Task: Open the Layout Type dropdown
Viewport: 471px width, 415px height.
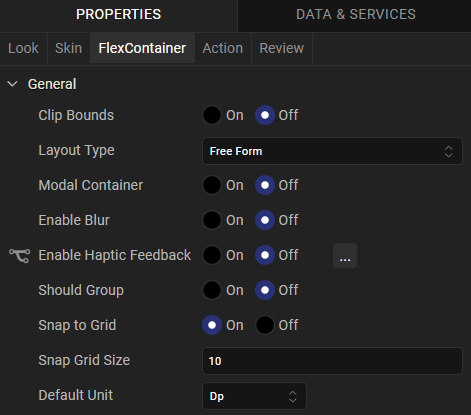Action: point(332,151)
